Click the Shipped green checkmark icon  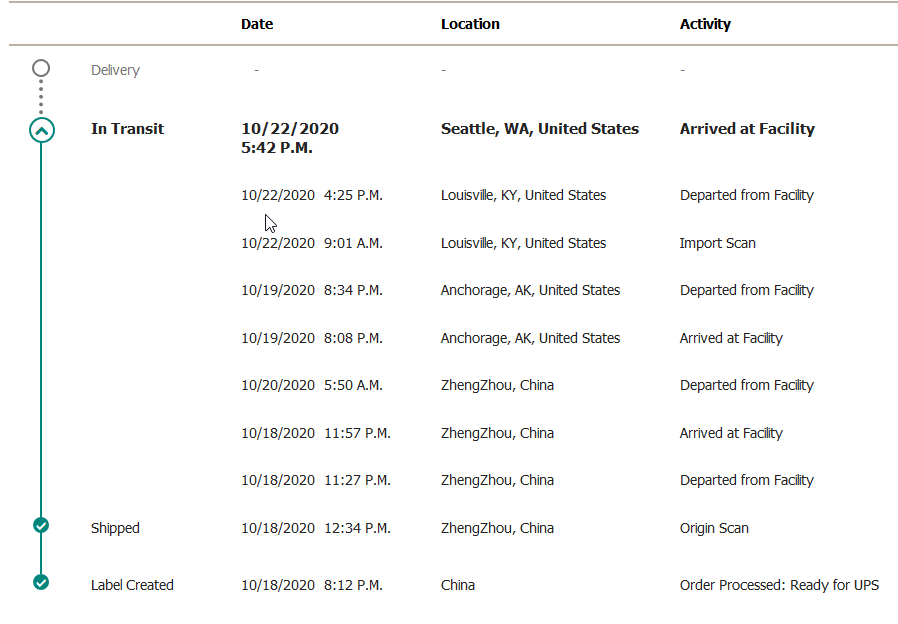(41, 525)
